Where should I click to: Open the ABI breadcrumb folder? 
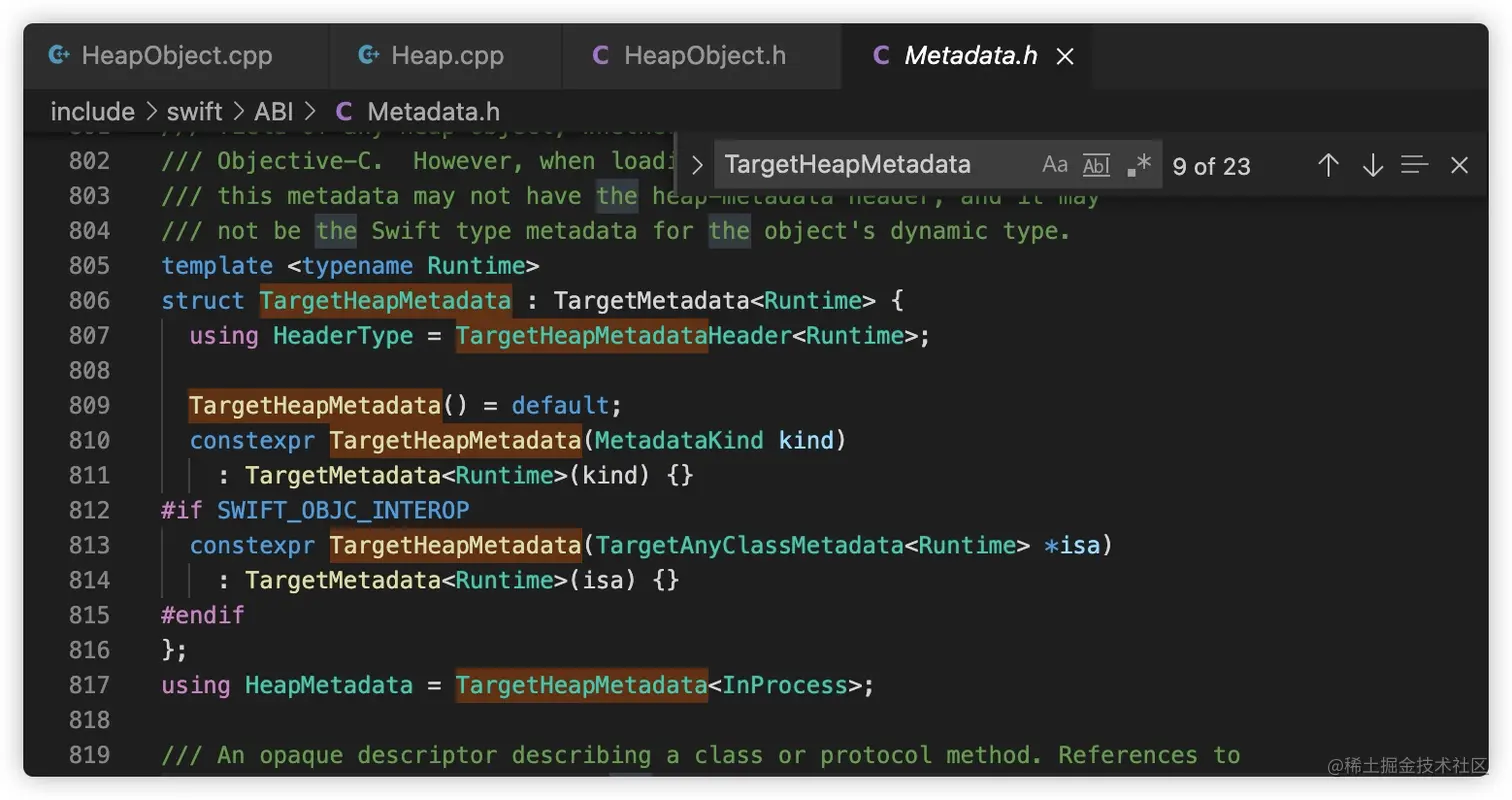point(274,112)
